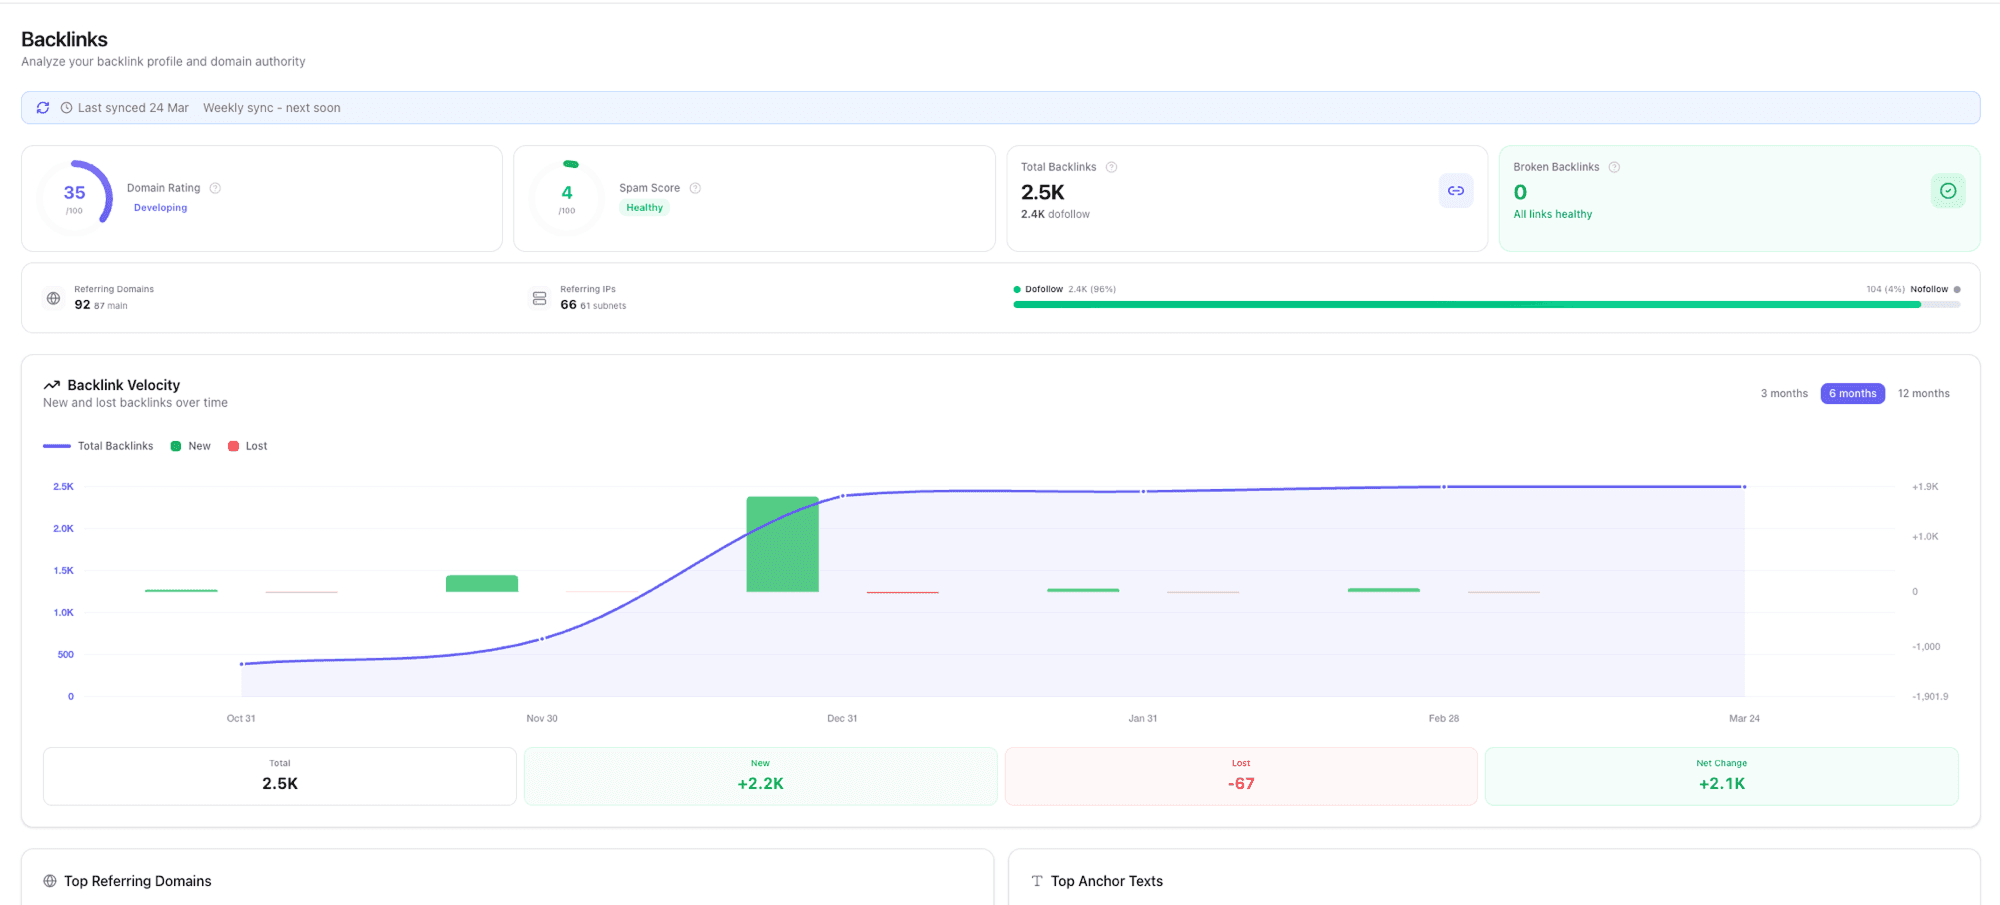
Task: Click the green checkmark on Broken Backlinks card
Action: (1947, 190)
